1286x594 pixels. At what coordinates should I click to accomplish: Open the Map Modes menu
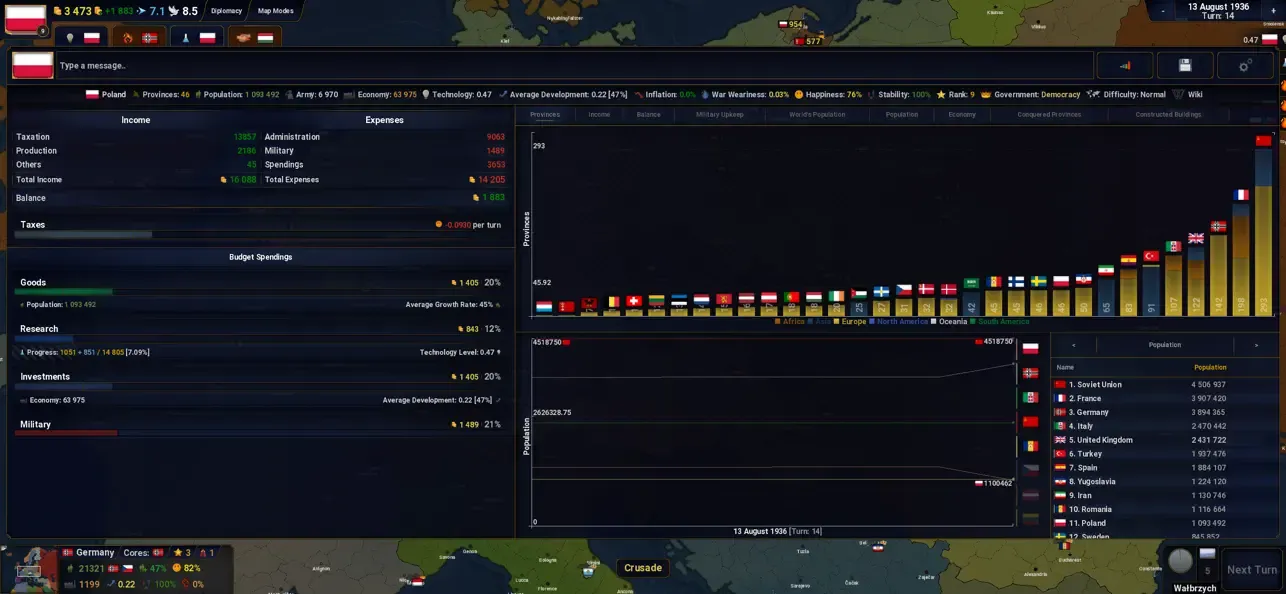(275, 11)
